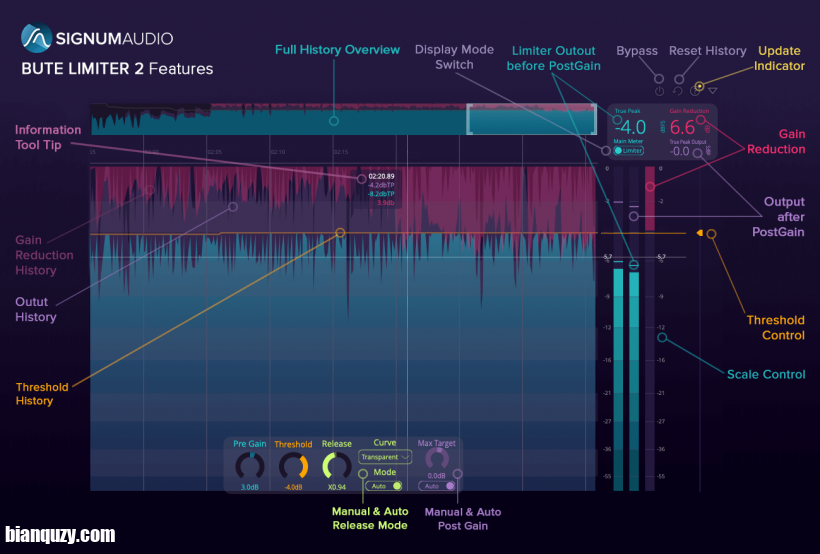This screenshot has width=820, height=554.
Task: Click the orange threshold control arrow handle
Action: tap(700, 233)
